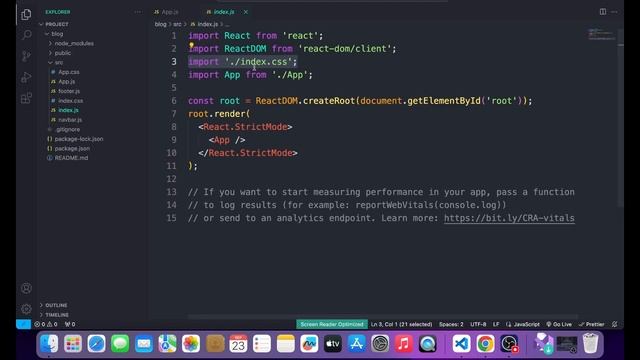Open the App Store from the dock
640x360 pixels.
[x=356, y=344]
